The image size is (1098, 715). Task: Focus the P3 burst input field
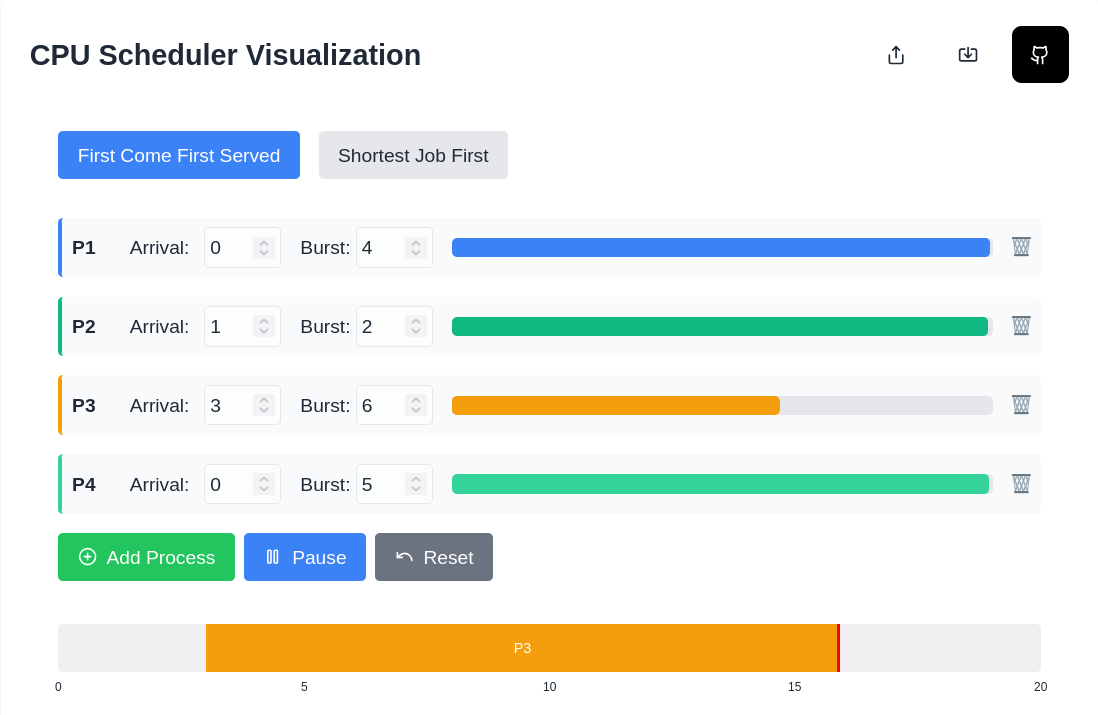coord(394,405)
